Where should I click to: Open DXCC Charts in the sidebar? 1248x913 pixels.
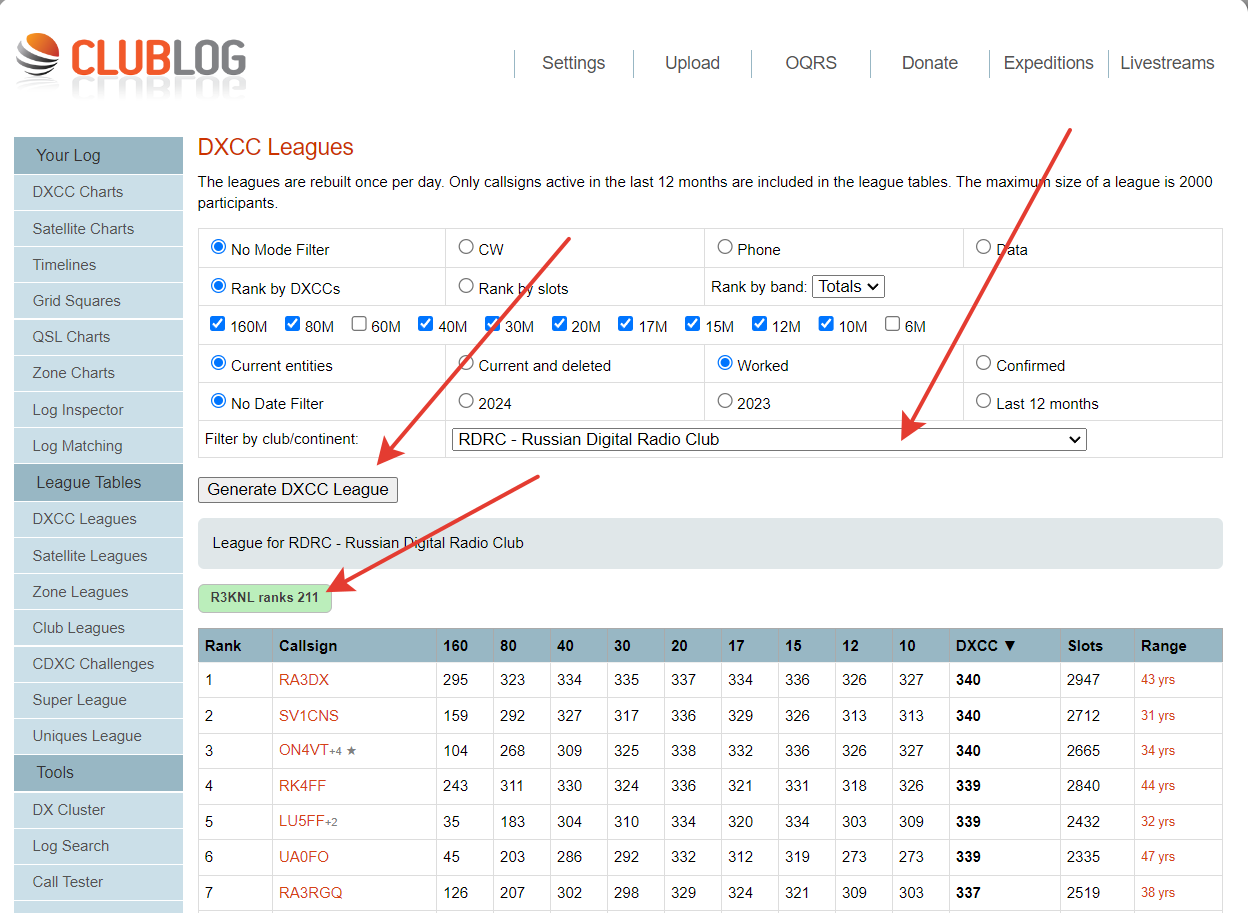click(98, 192)
